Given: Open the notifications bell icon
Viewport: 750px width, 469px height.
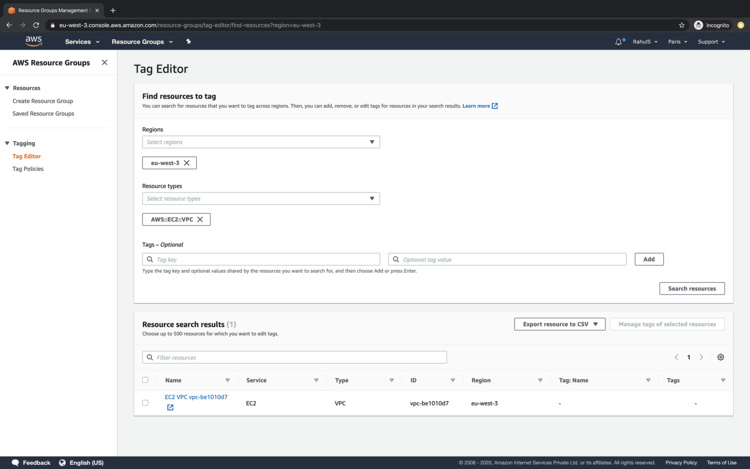Looking at the screenshot, I should pos(619,42).
